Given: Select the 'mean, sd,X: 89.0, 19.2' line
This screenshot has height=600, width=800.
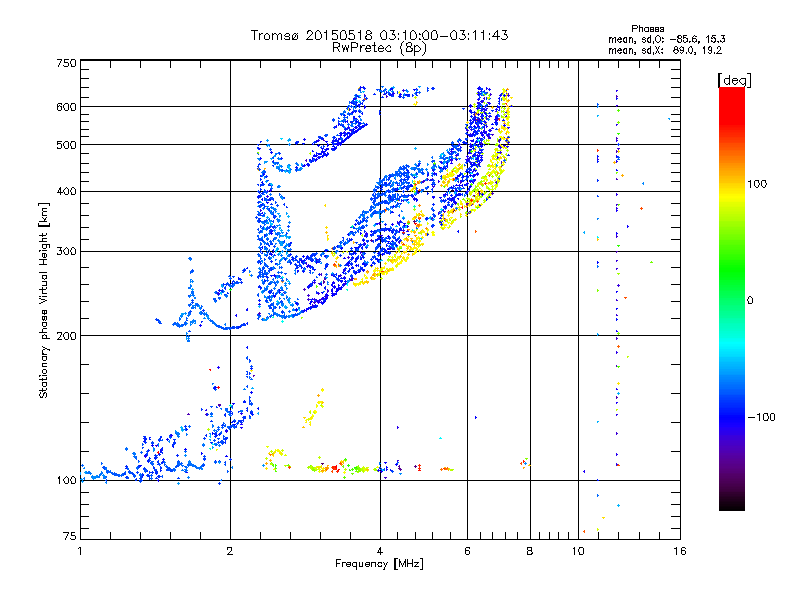Looking at the screenshot, I should pyautogui.click(x=665, y=51).
